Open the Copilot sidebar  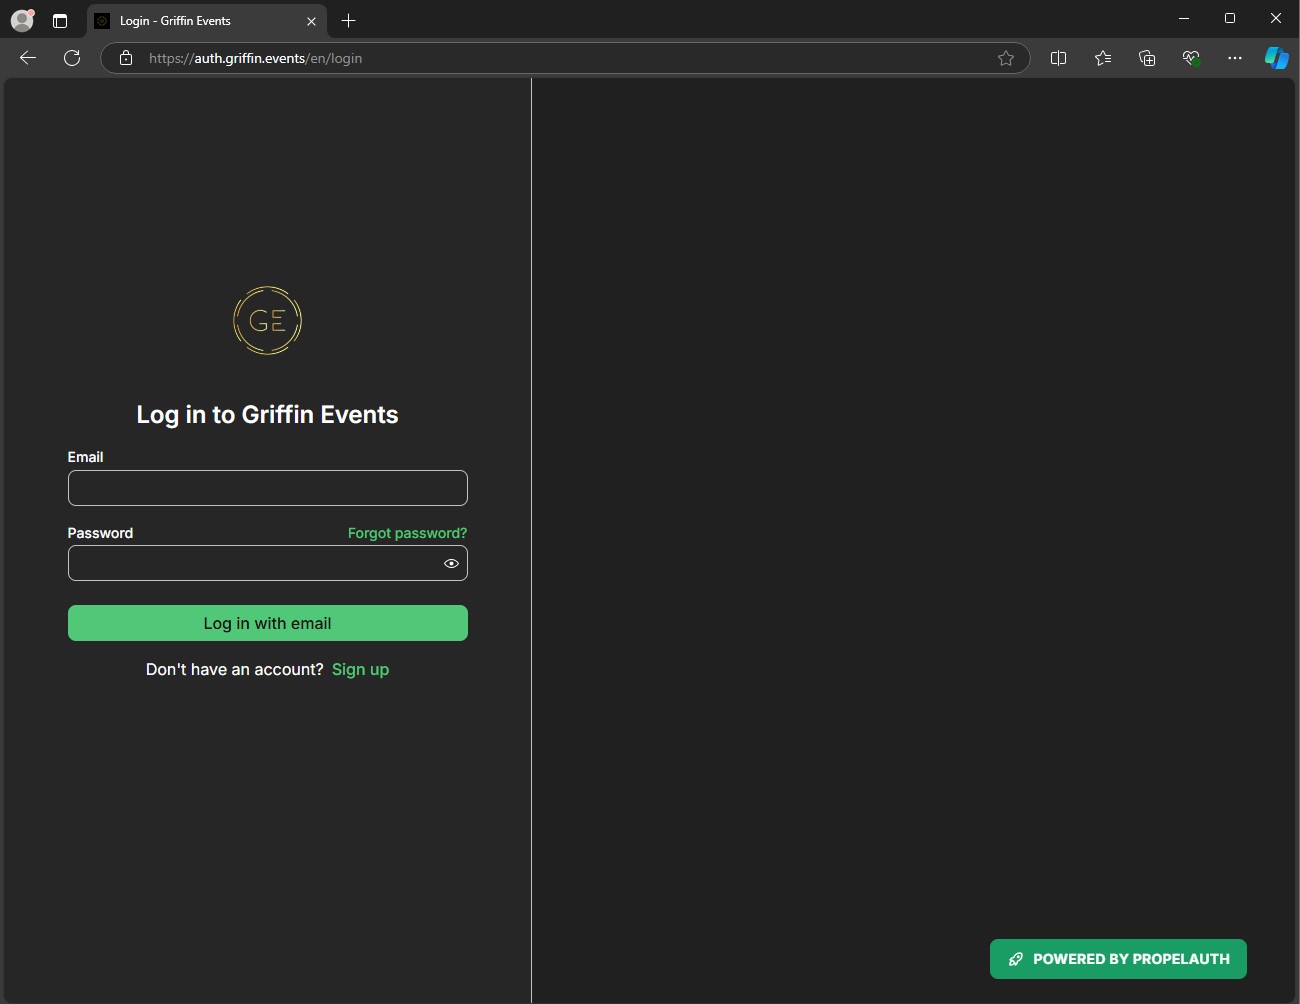[x=1277, y=58]
